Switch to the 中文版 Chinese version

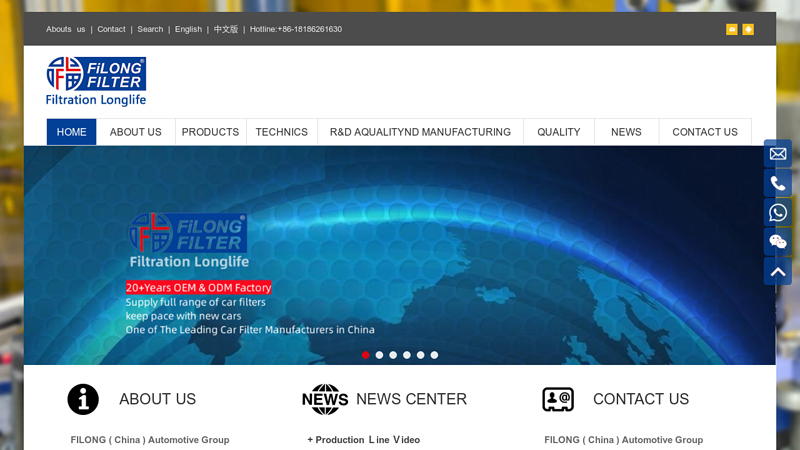click(x=226, y=30)
